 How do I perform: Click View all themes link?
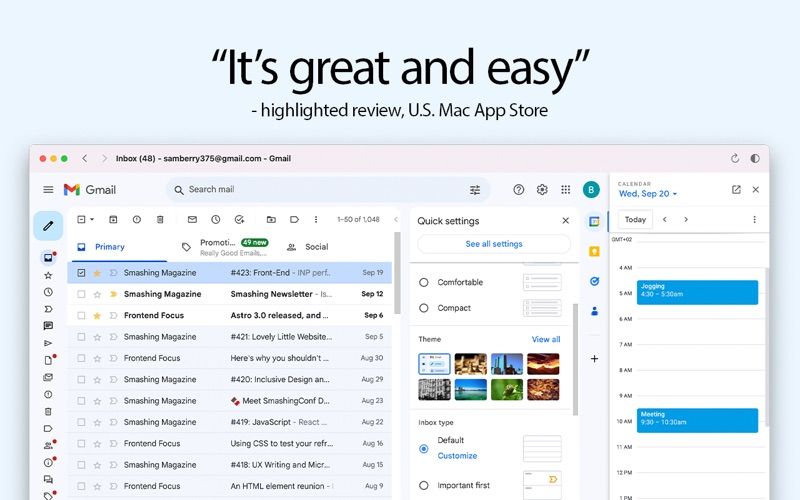[546, 339]
